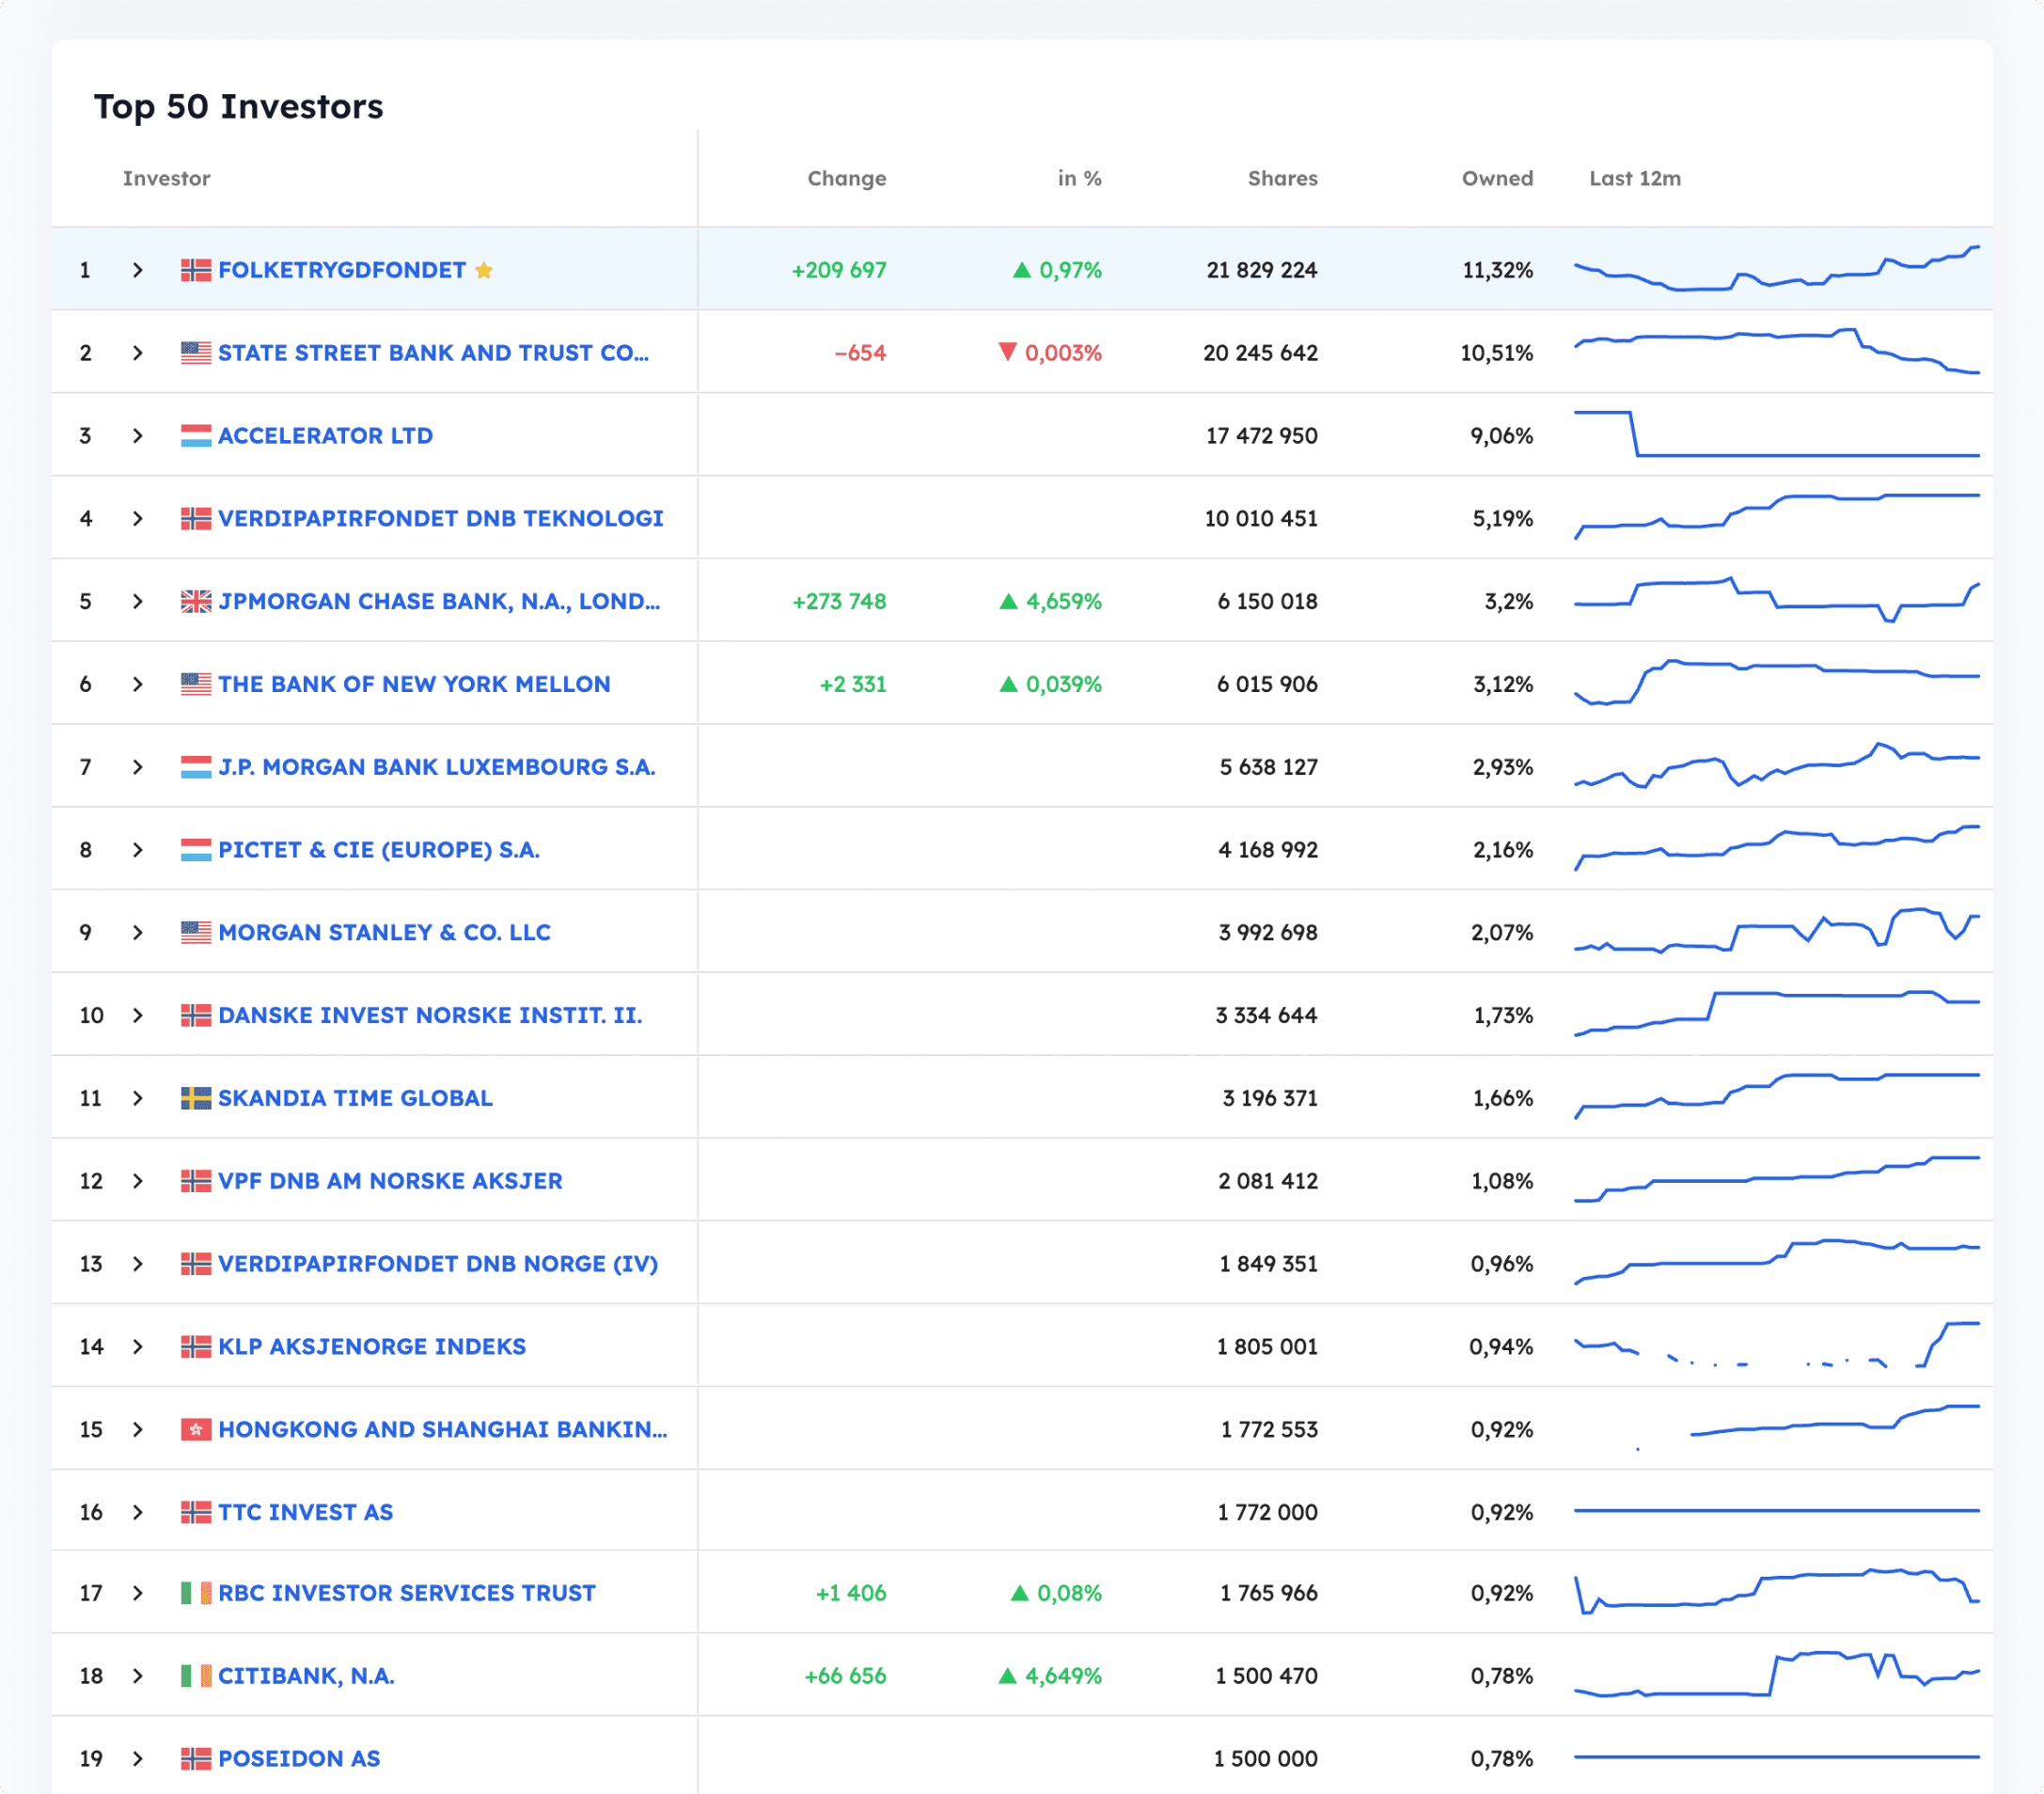
Task: Click the 'in %' column header
Action: (x=1080, y=178)
